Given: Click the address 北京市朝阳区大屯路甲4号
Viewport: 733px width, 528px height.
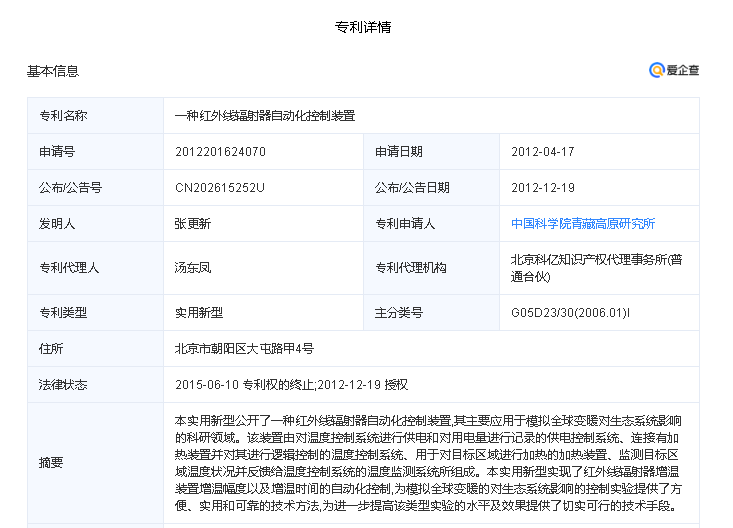Looking at the screenshot, I should (244, 349).
